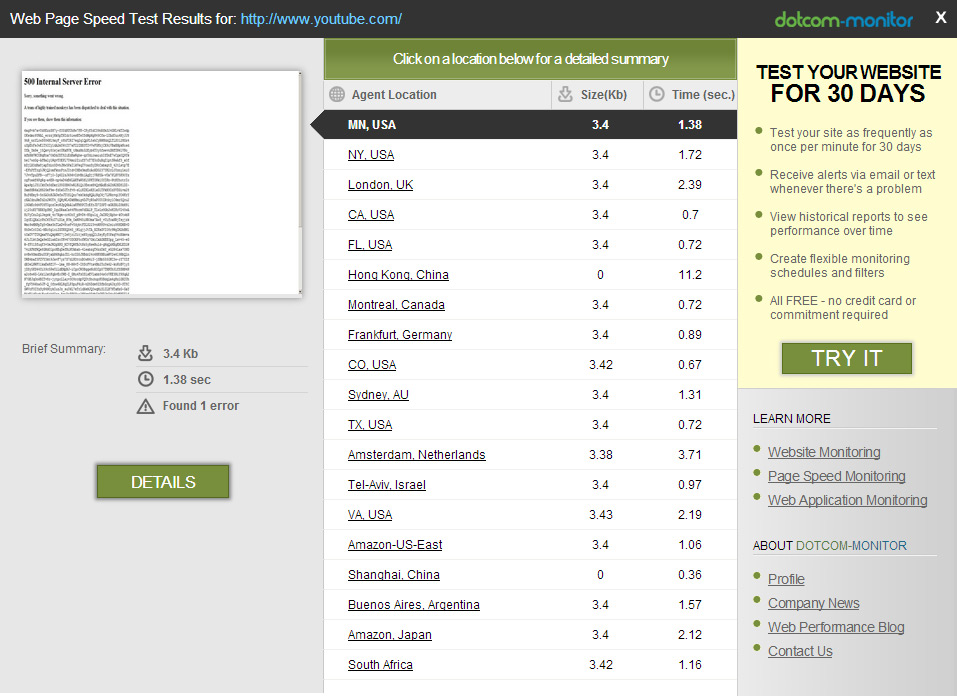Open the http://www.youtube.com/ link in the title
Image resolution: width=957 pixels, height=696 pixels.
321,19
